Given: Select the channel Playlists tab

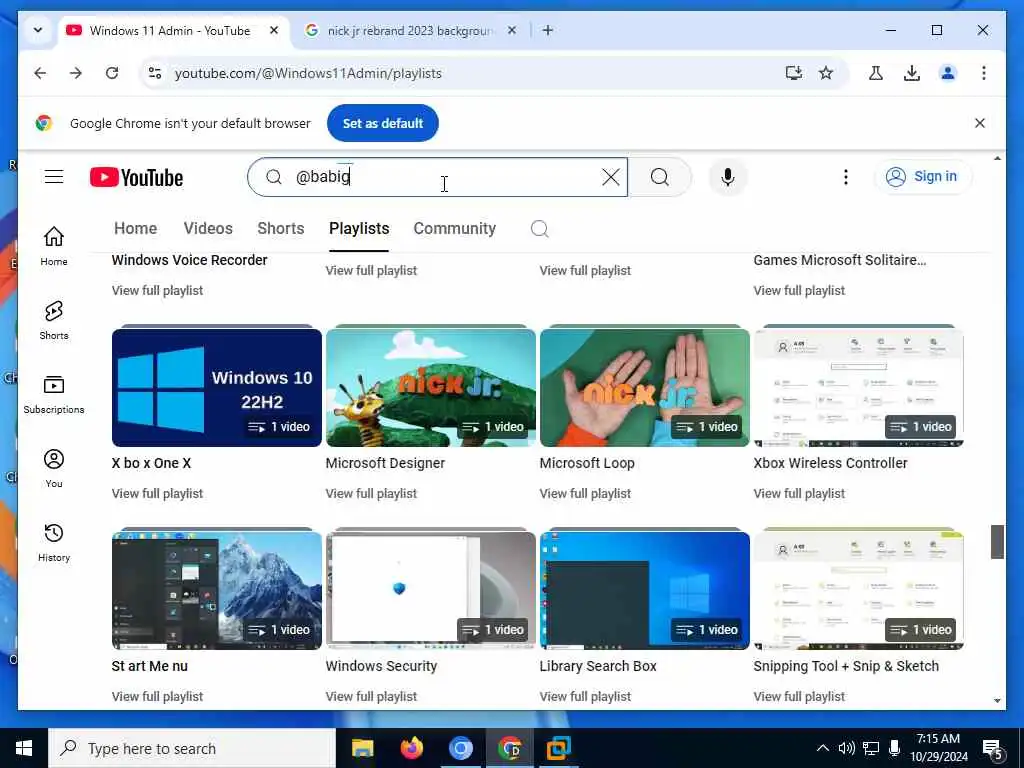Looking at the screenshot, I should click(x=359, y=229).
